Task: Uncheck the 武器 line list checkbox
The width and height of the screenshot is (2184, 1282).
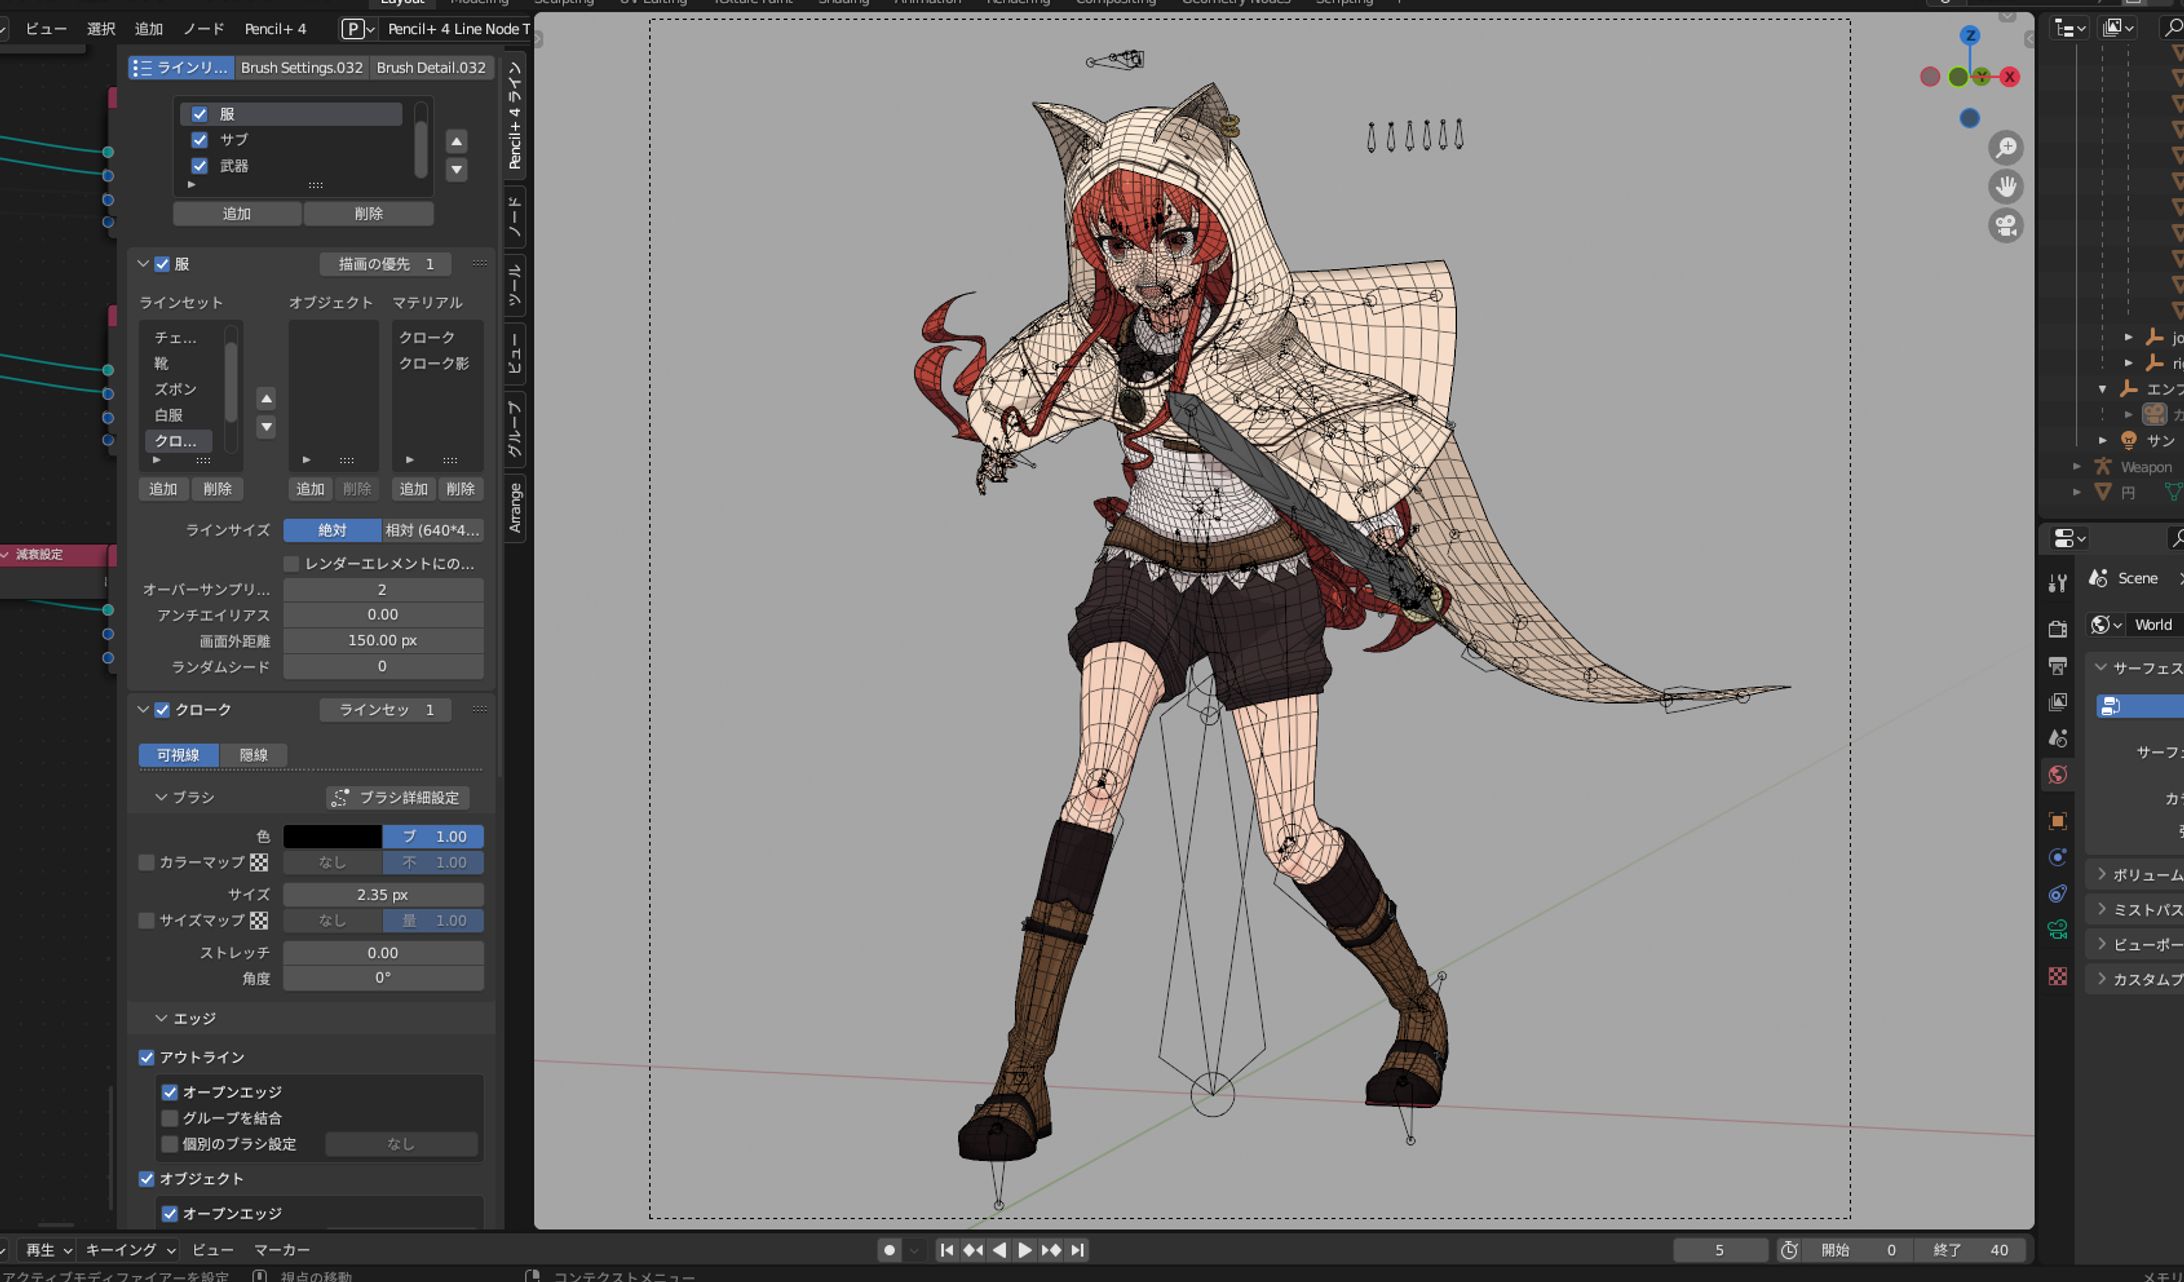Action: click(200, 166)
